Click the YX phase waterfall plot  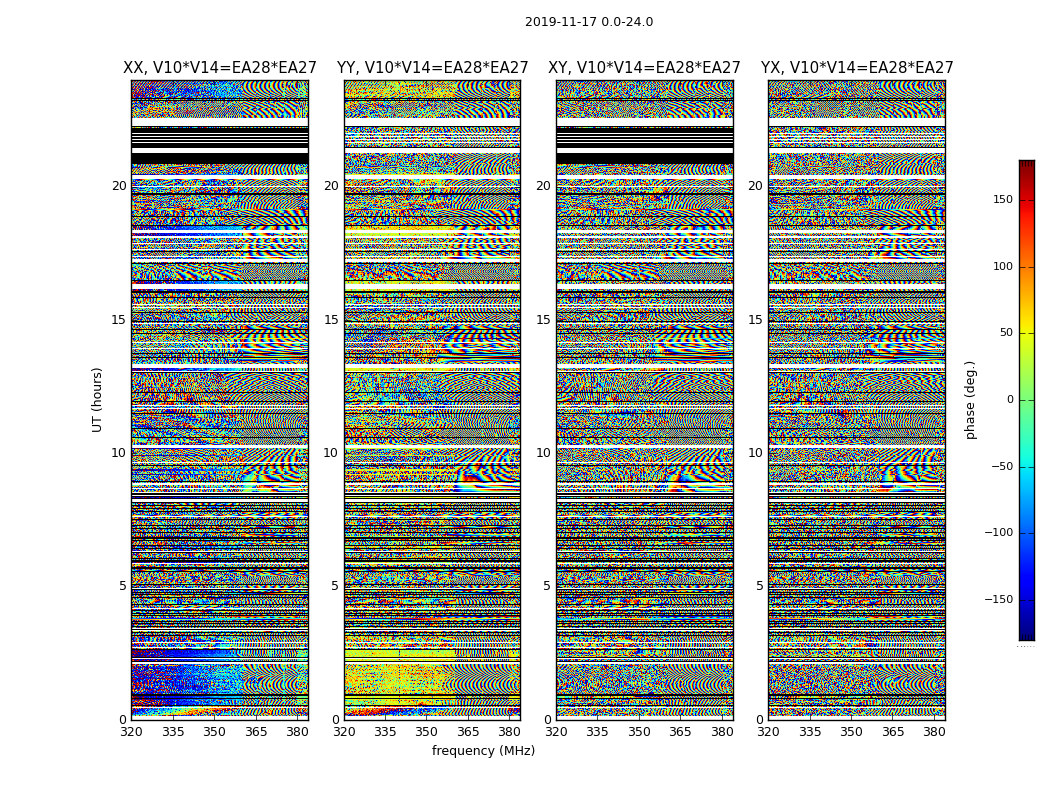click(856, 400)
